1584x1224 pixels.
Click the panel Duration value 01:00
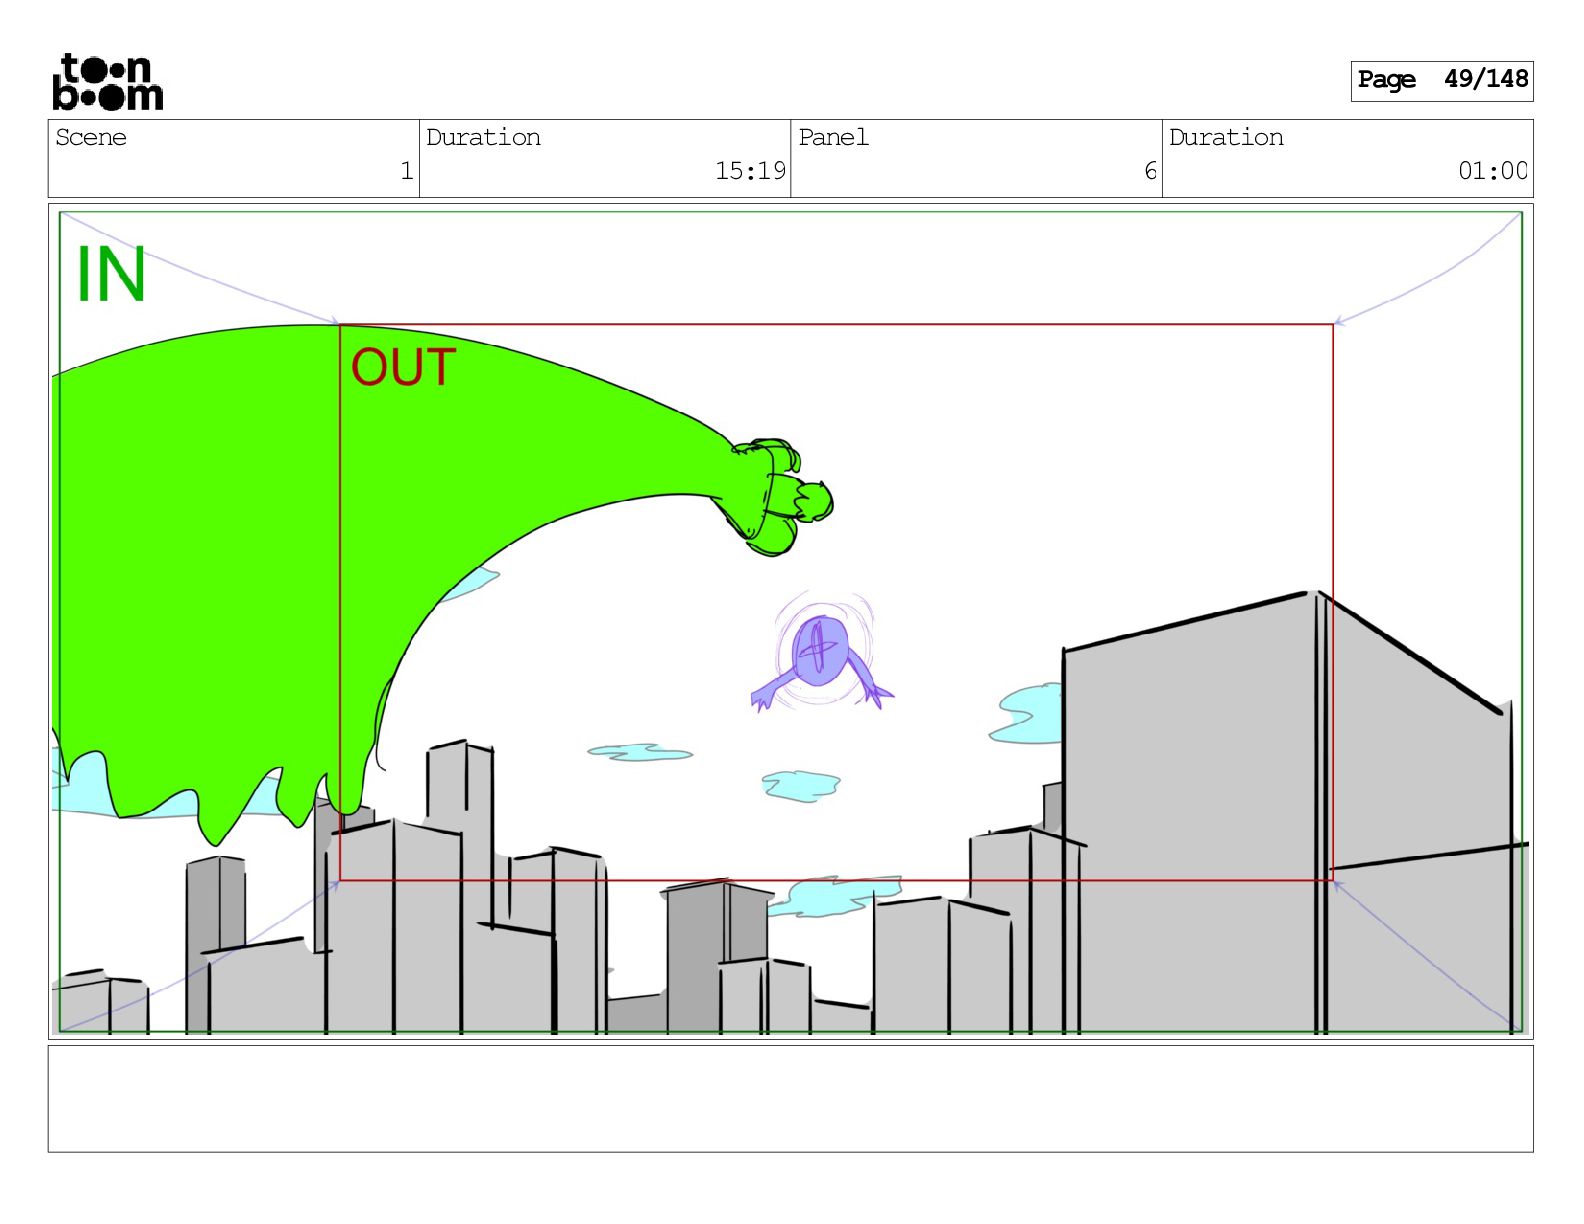pos(1492,171)
